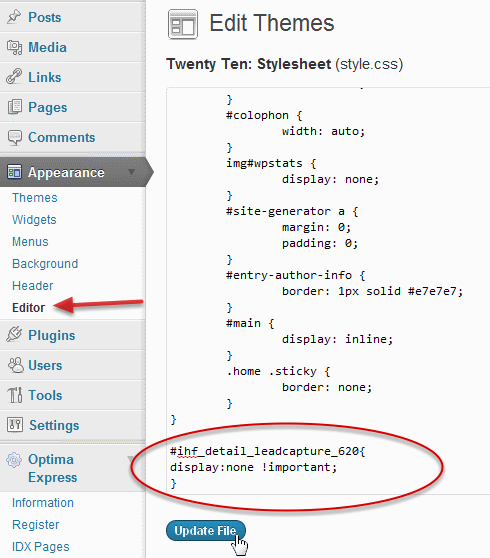Viewport: 490px width, 558px height.
Task: Click the Plugins plug icon
Action: tap(14, 335)
